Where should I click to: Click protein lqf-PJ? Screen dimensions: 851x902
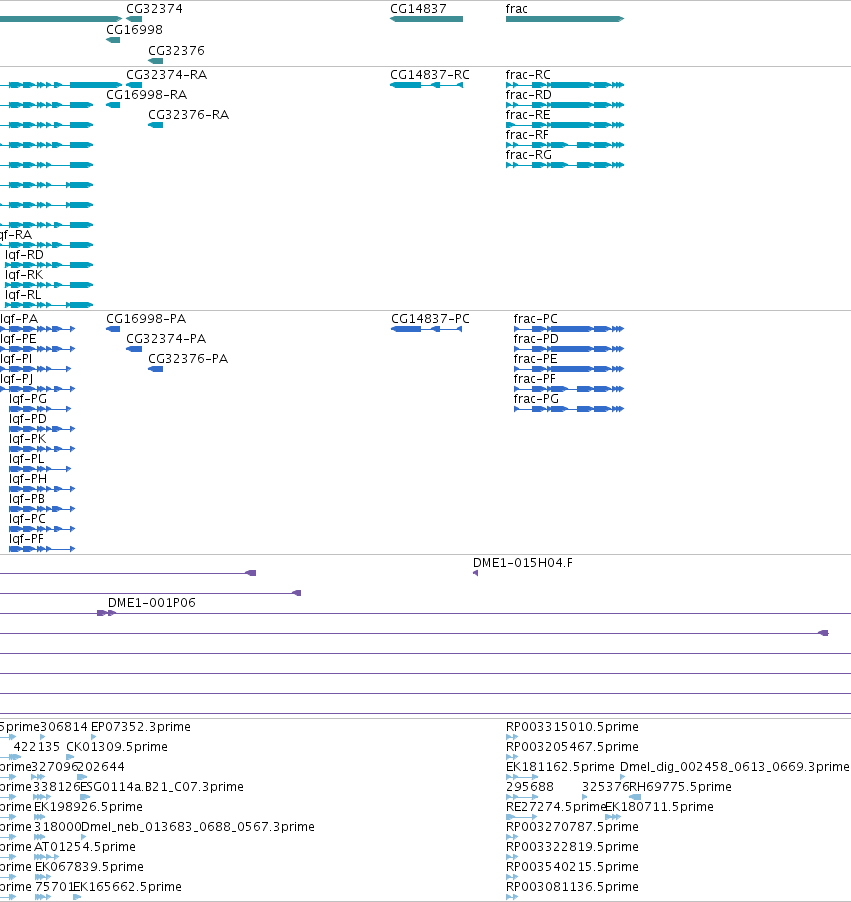pyautogui.click(x=16, y=379)
